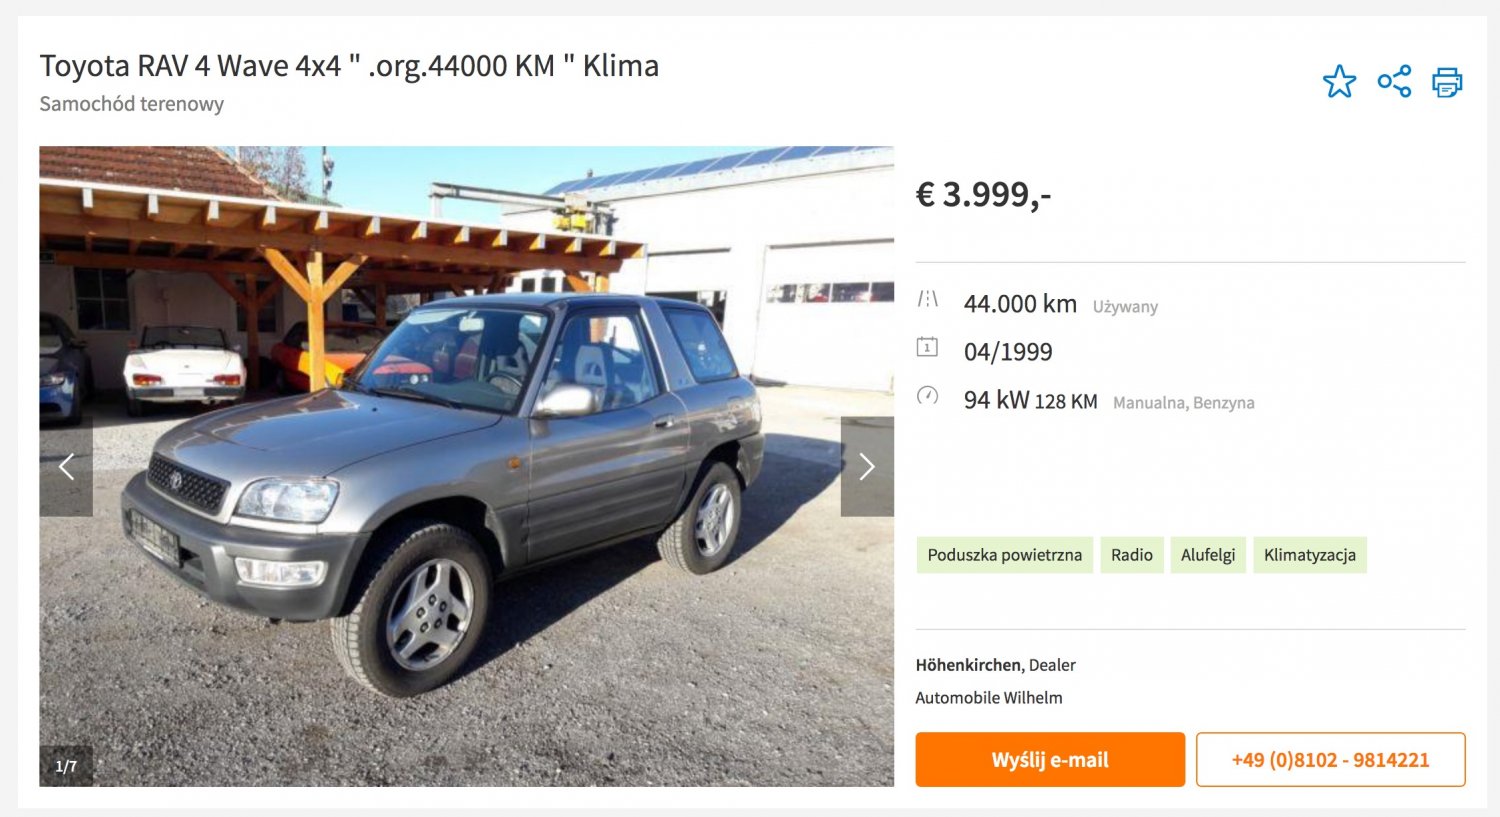Select the Alufelgi feature tag

1208,555
